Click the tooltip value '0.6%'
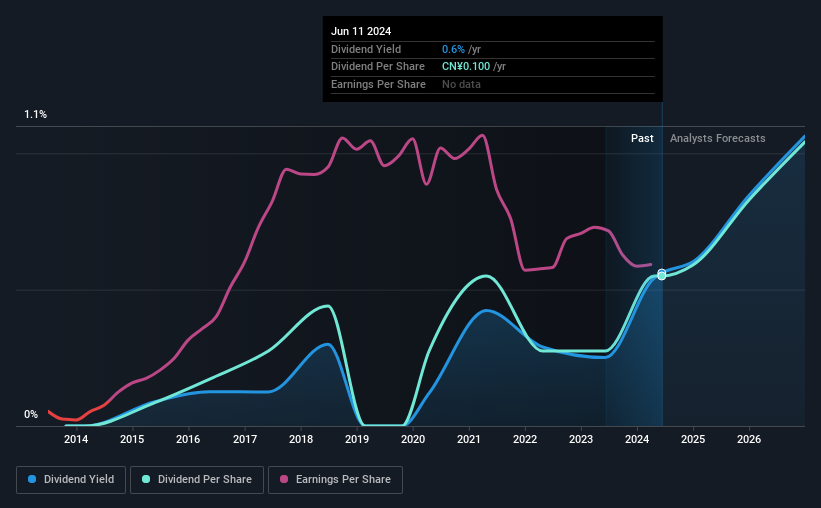Image resolution: width=821 pixels, height=508 pixels. coord(453,49)
